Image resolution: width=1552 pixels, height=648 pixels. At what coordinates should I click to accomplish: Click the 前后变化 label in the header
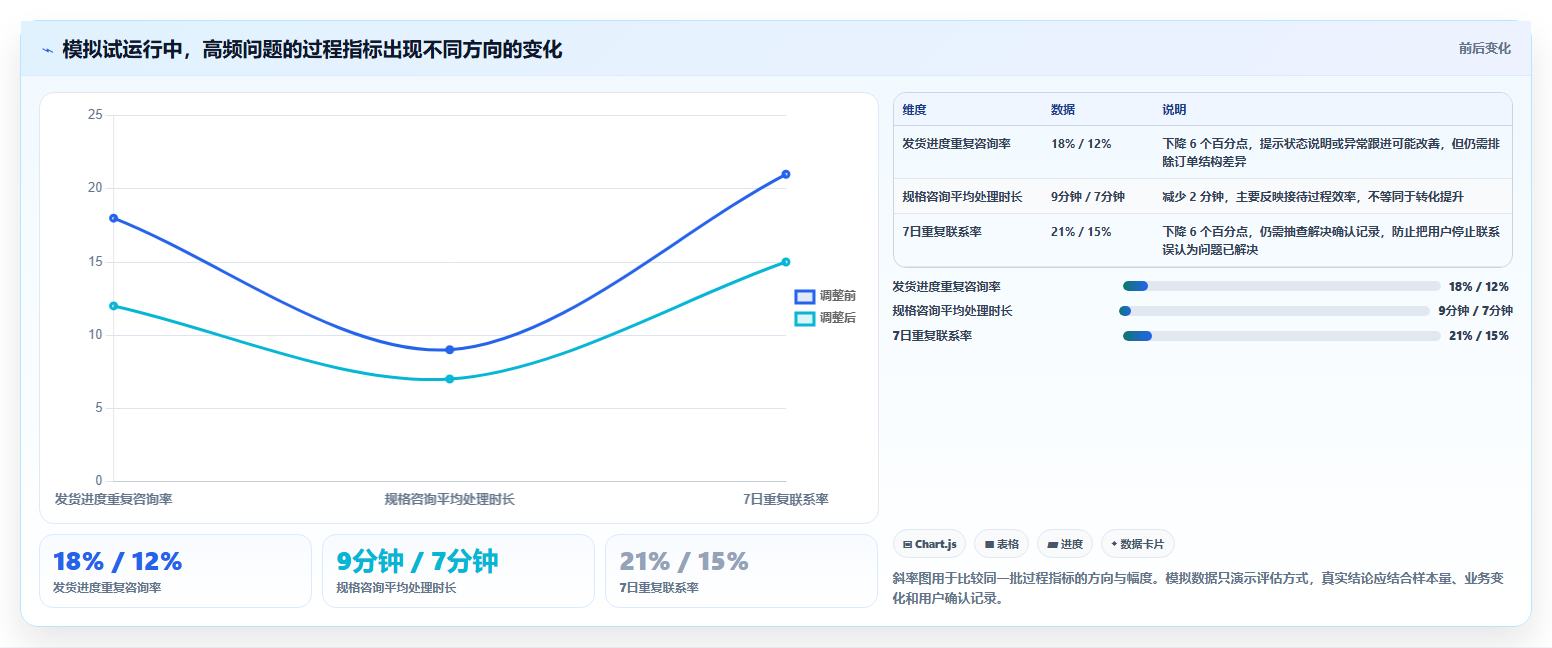pyautogui.click(x=1484, y=48)
